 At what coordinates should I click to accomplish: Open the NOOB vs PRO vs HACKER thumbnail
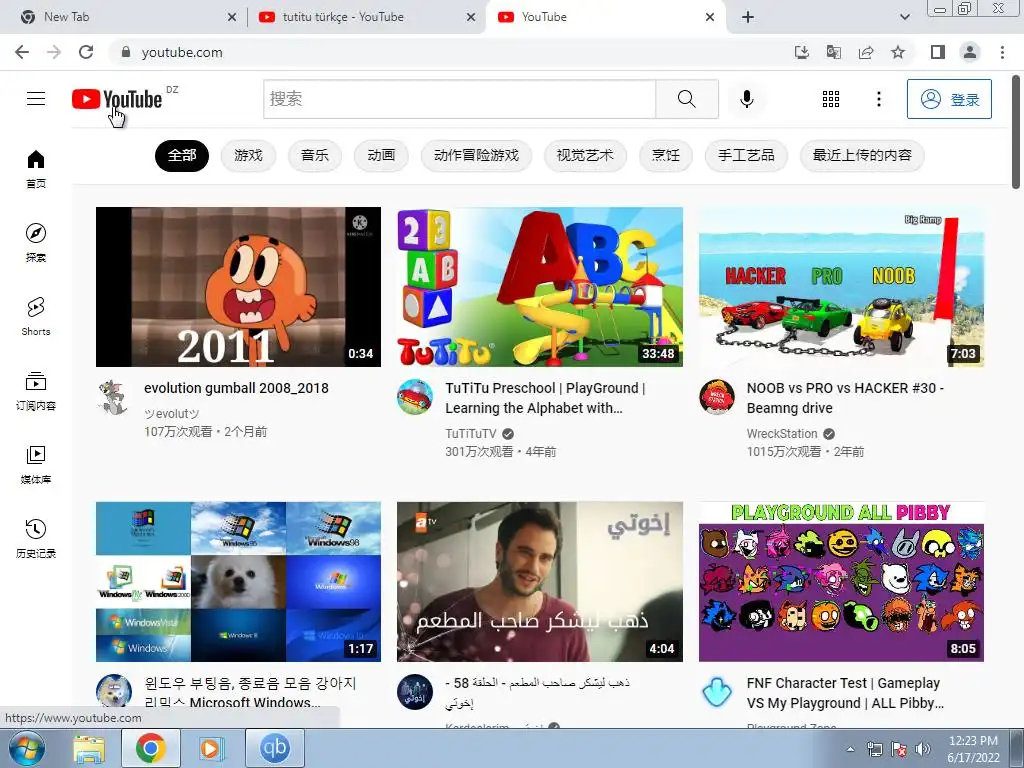[841, 287]
